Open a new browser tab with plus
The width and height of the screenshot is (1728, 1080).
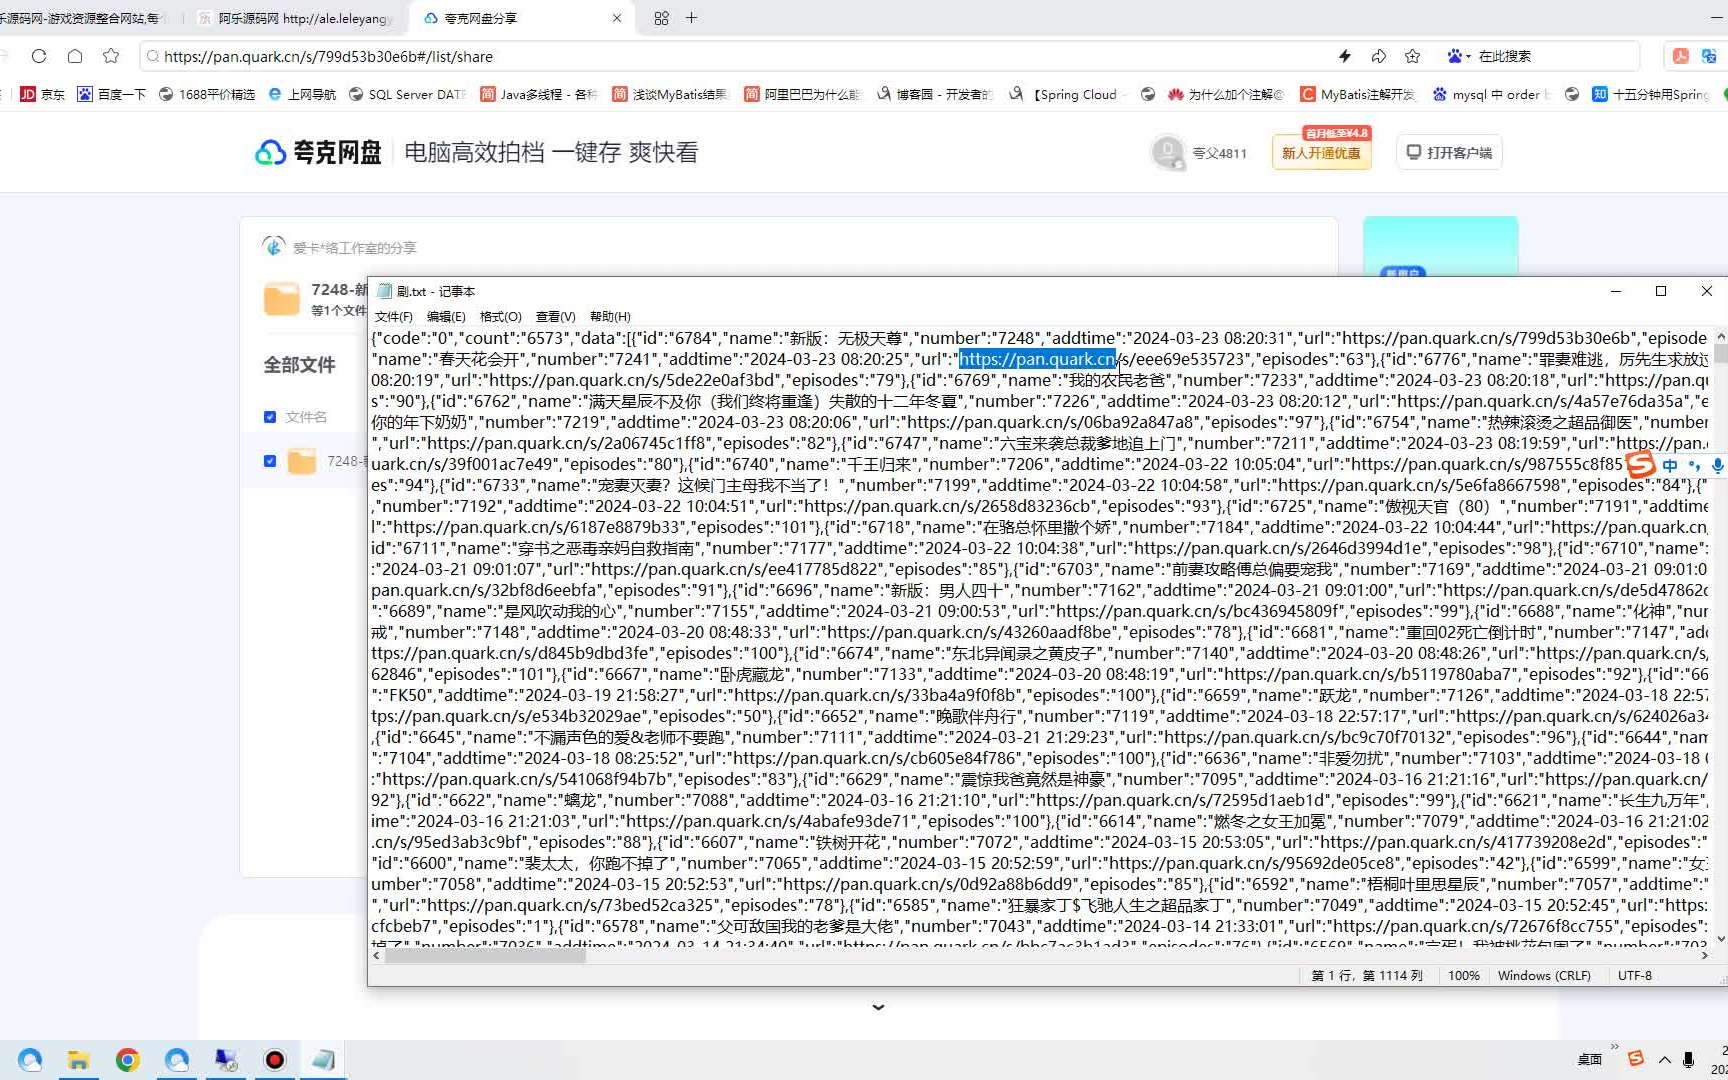click(691, 18)
